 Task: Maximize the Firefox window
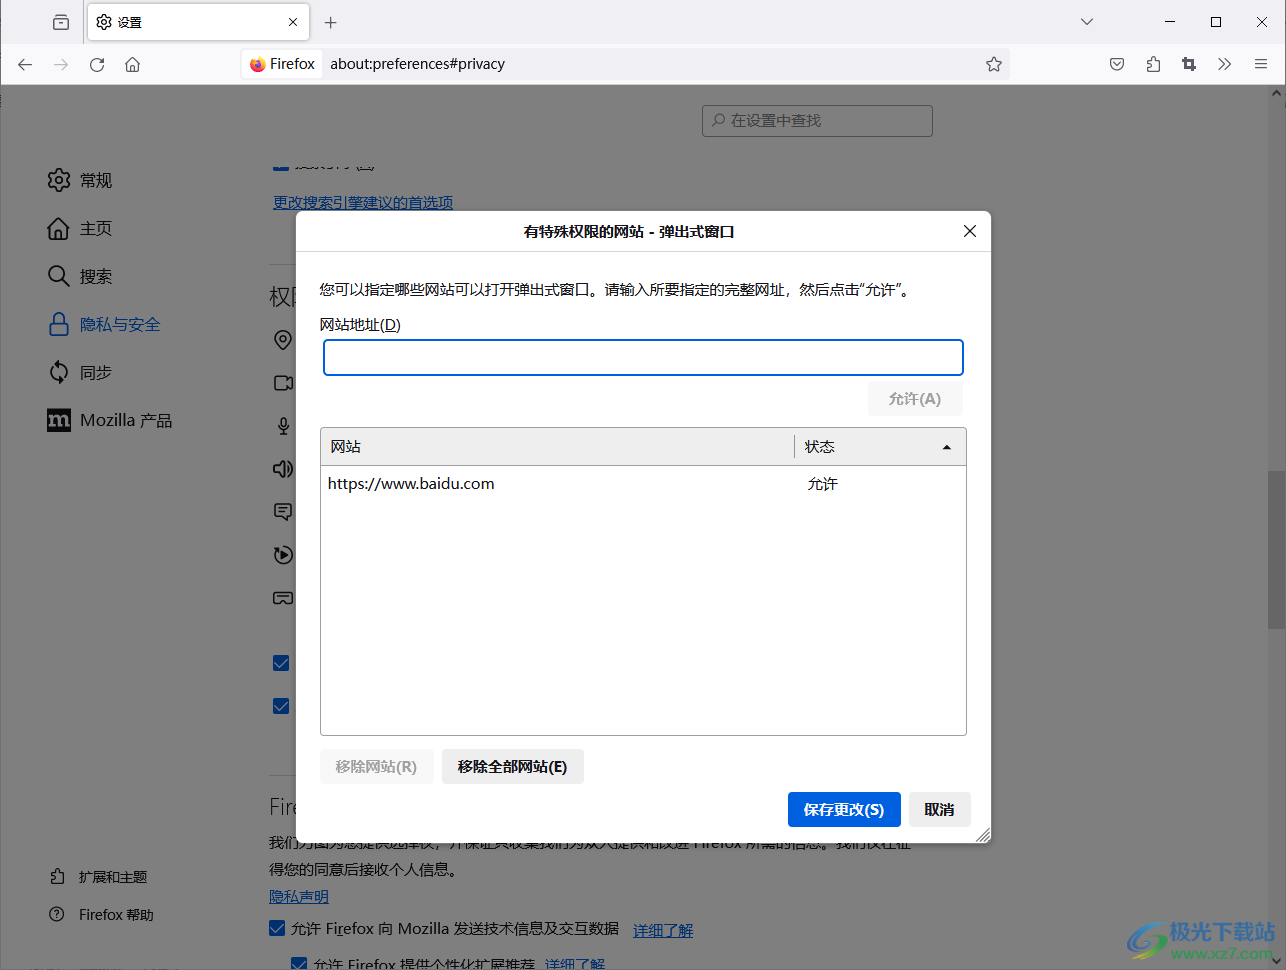(x=1216, y=22)
